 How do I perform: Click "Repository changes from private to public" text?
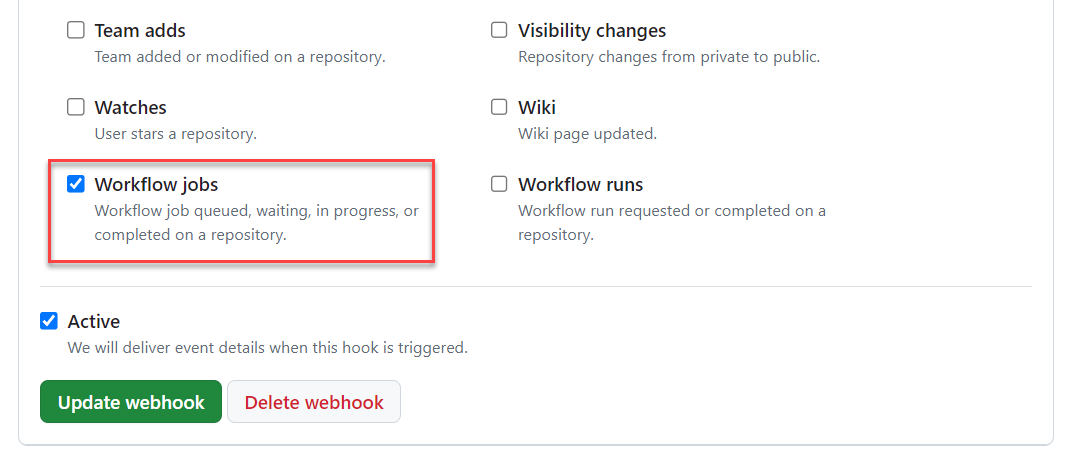668,57
